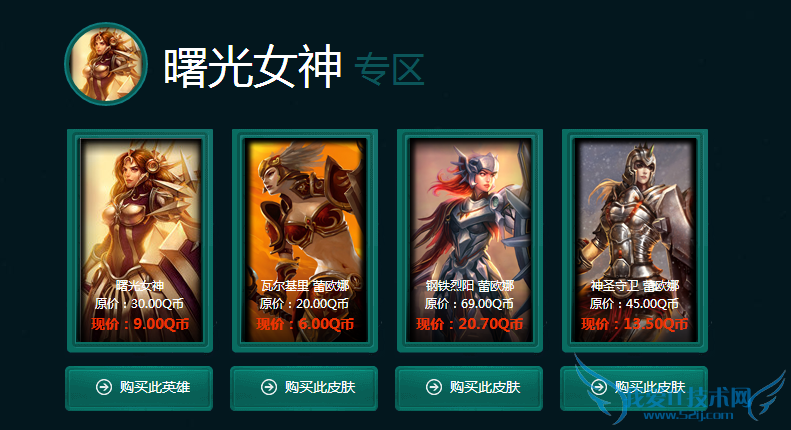
Task: Open the 曙光女神 base hero card image
Action: coord(140,240)
